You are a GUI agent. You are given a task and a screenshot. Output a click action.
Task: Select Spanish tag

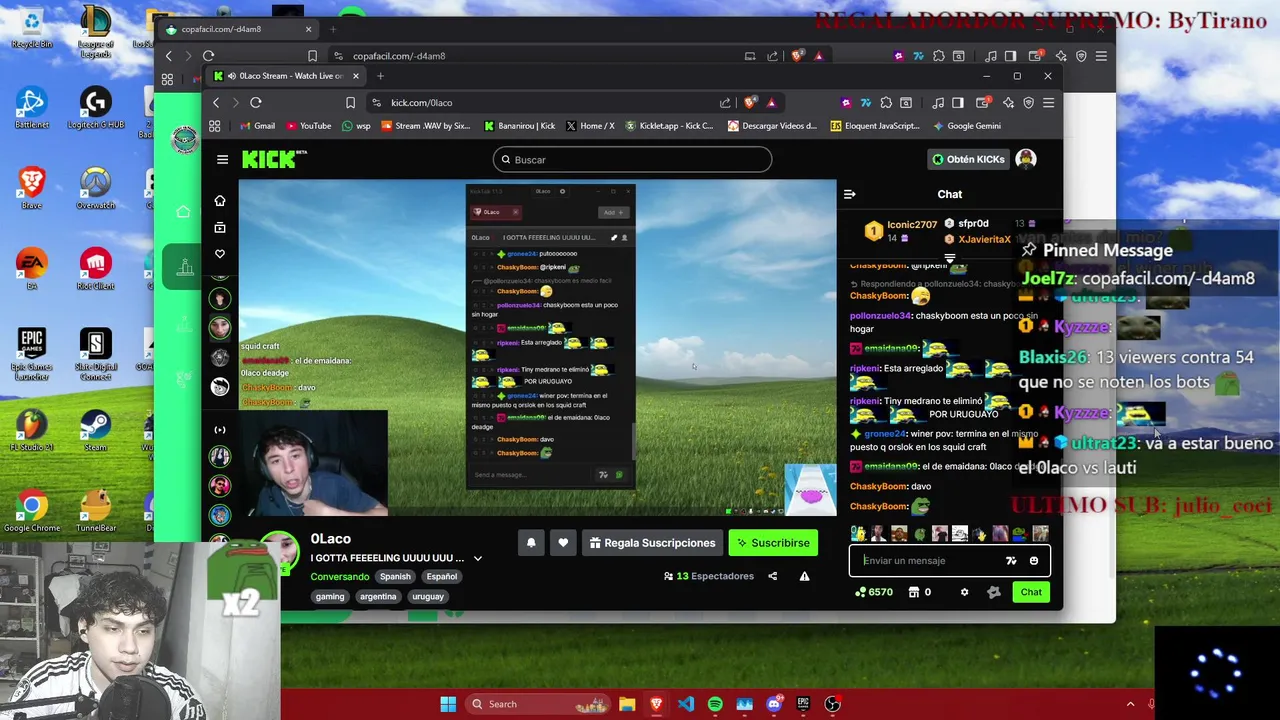(395, 577)
